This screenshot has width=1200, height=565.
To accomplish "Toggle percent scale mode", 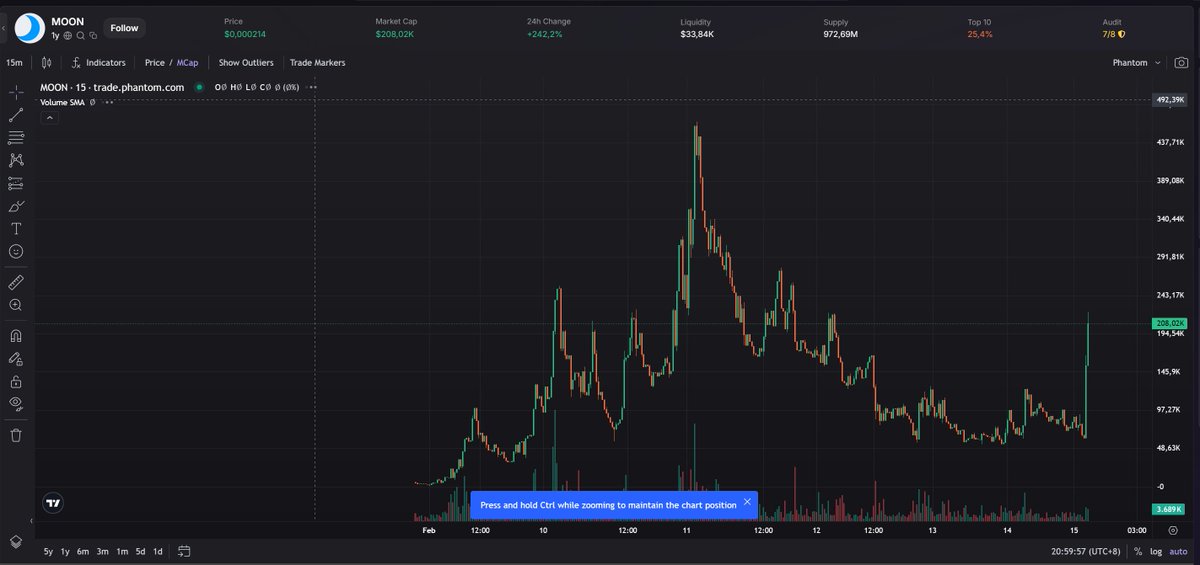I will point(1138,551).
